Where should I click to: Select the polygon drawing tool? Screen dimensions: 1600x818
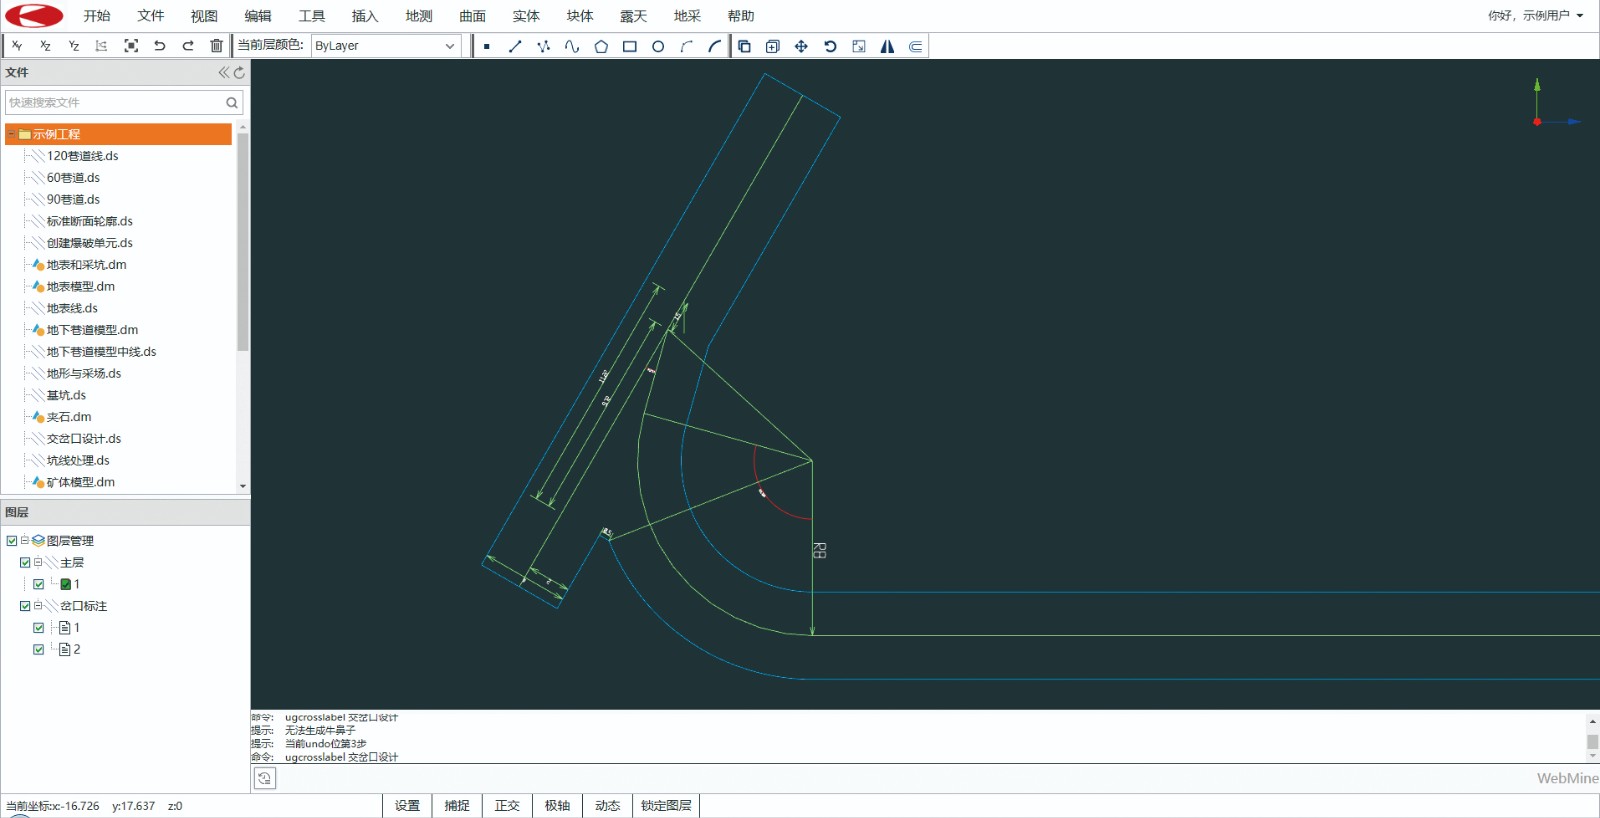click(x=601, y=46)
